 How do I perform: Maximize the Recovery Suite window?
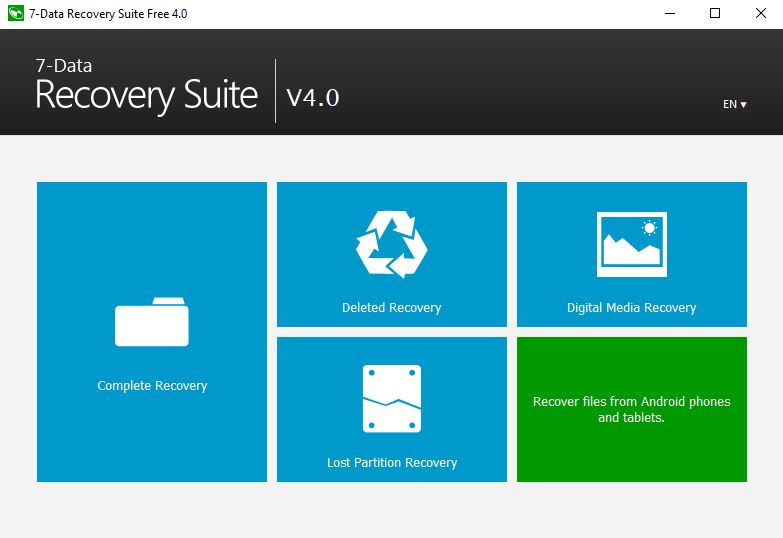(x=715, y=13)
